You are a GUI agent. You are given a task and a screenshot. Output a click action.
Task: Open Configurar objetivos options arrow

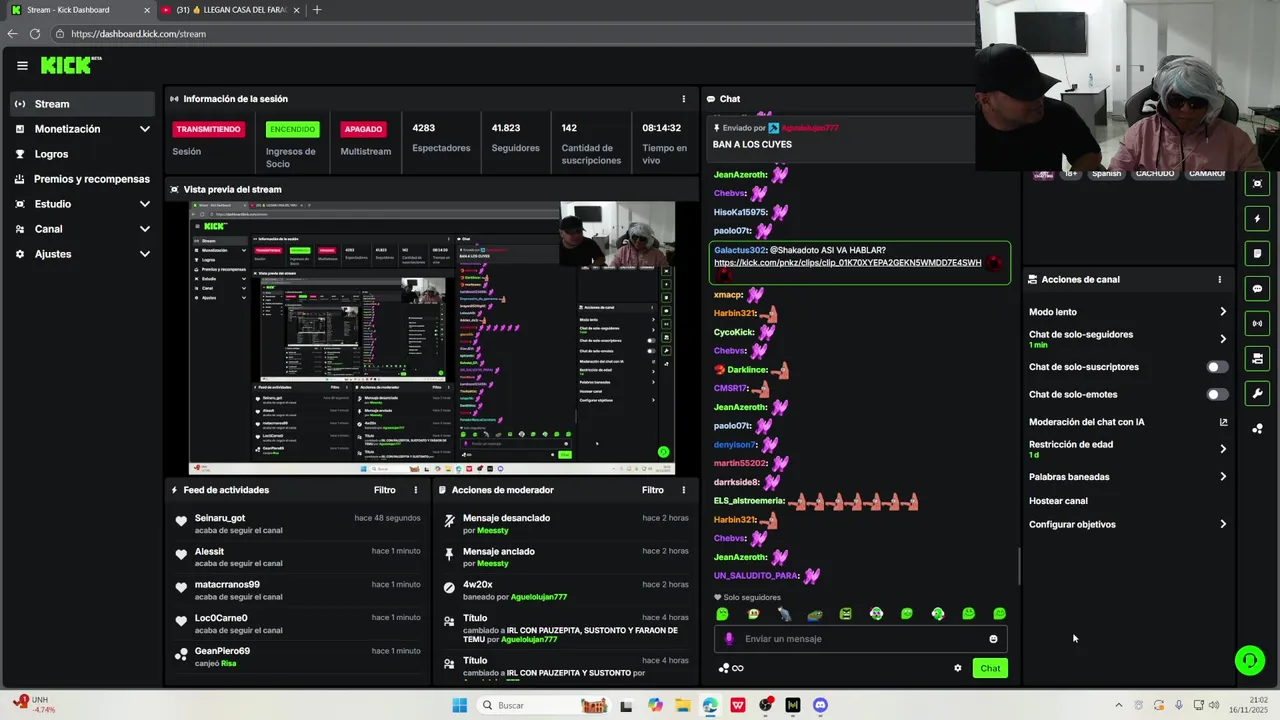(x=1222, y=524)
